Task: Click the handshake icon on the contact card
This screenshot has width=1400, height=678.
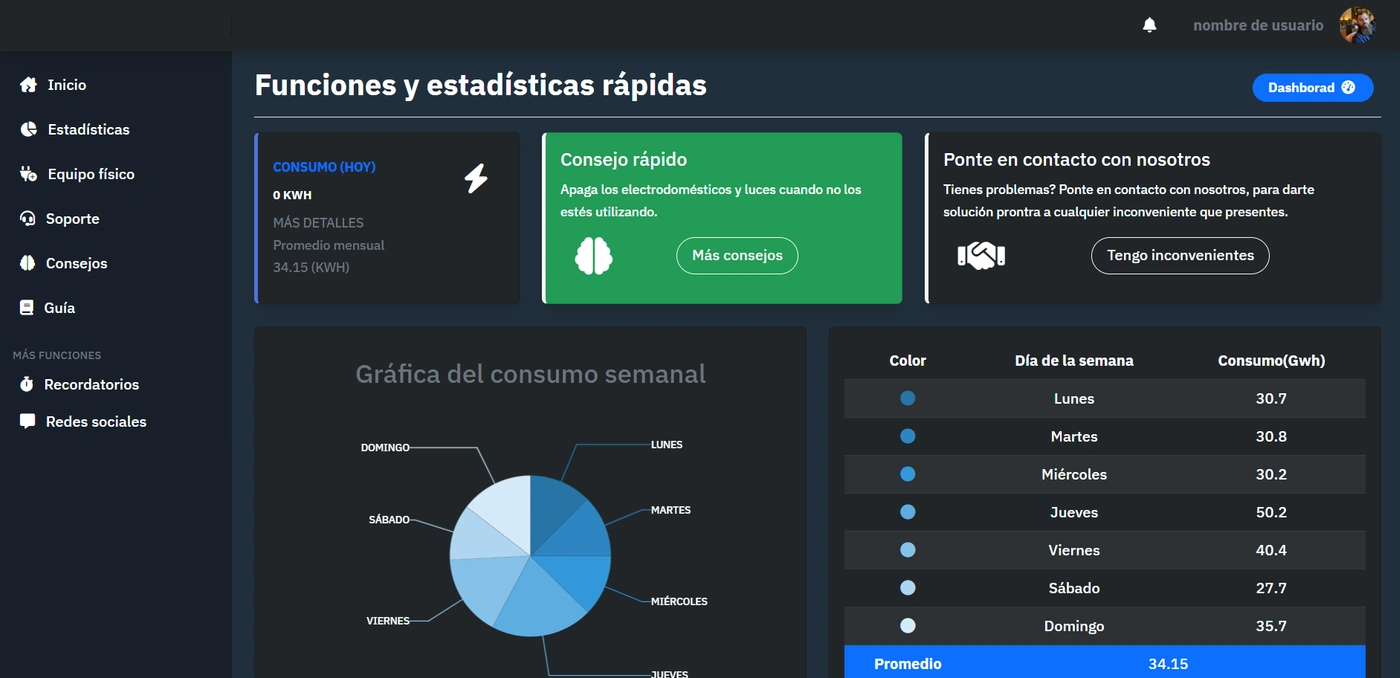Action: (981, 255)
